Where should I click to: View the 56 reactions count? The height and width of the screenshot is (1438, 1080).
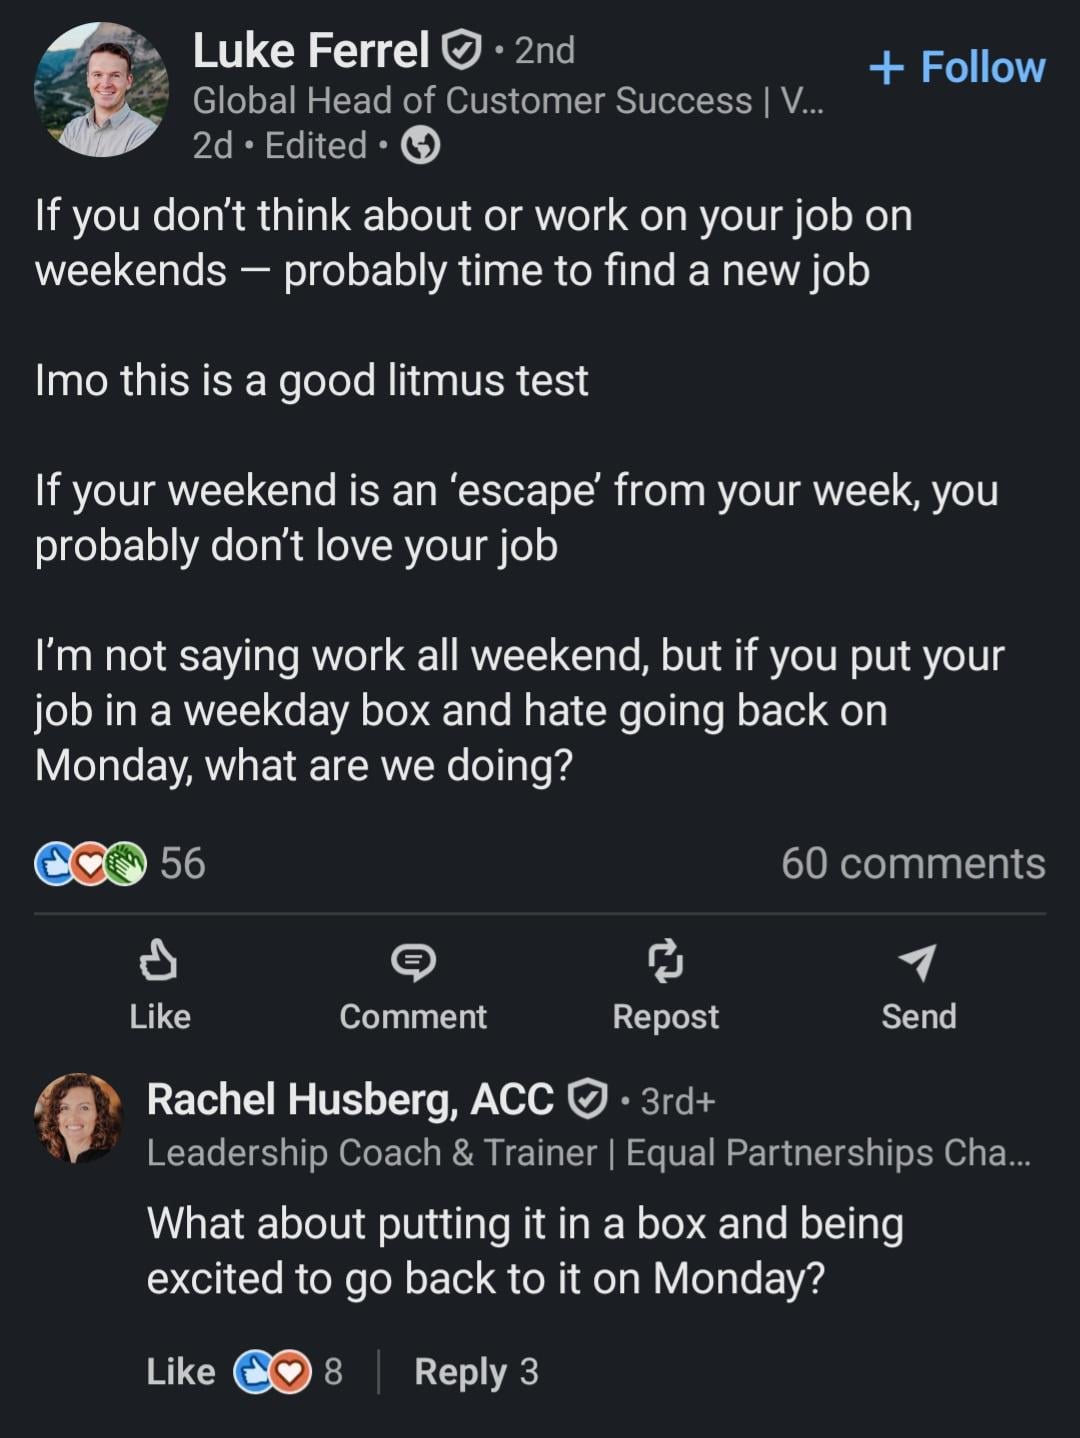[183, 864]
